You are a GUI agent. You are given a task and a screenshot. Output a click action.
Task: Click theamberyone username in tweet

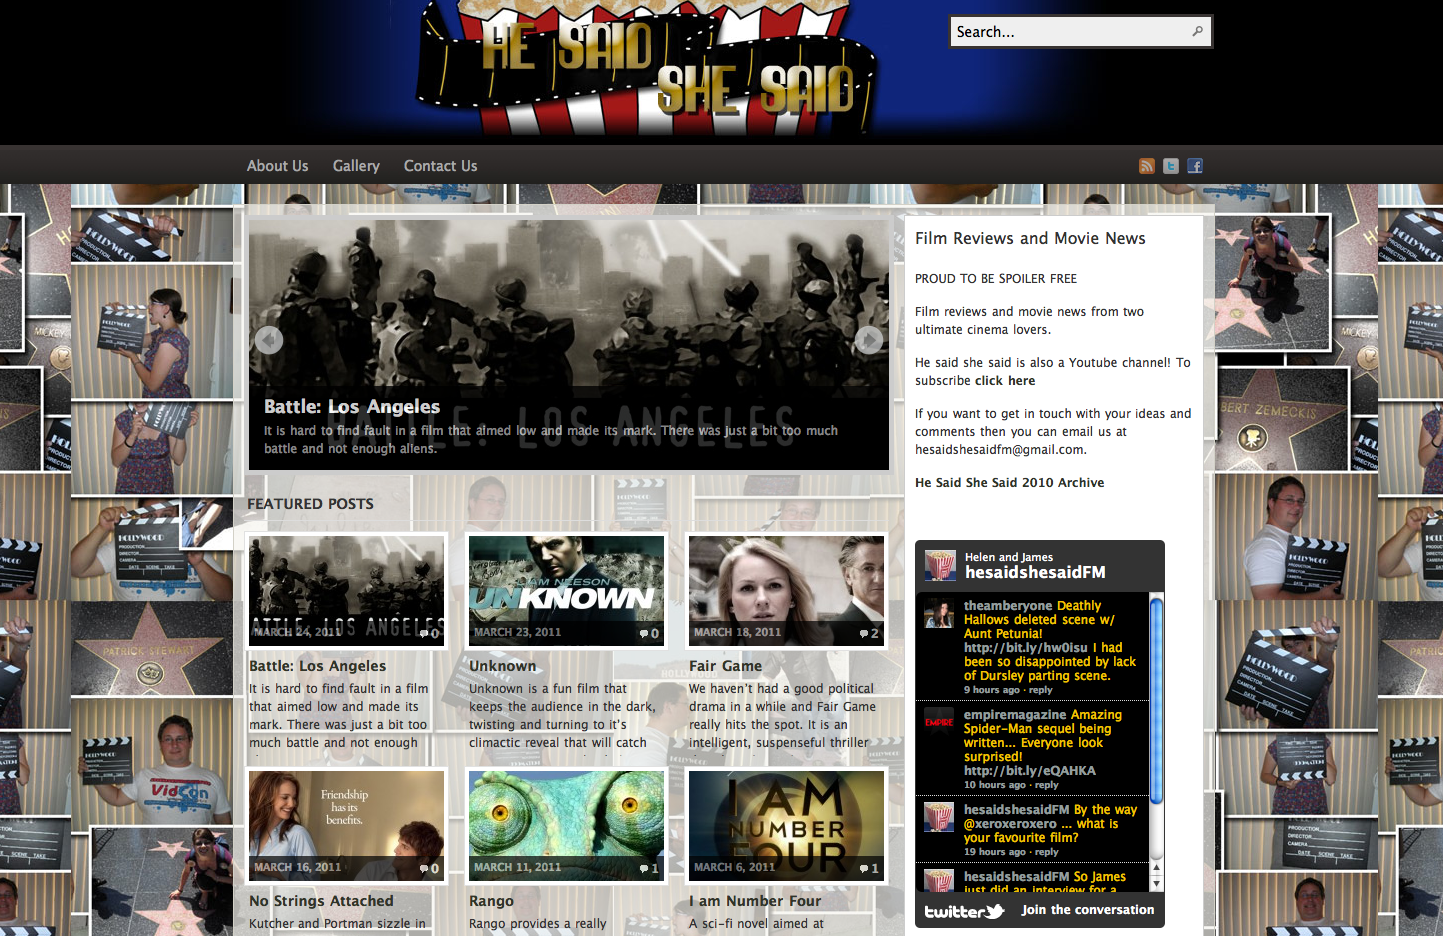click(x=1008, y=606)
